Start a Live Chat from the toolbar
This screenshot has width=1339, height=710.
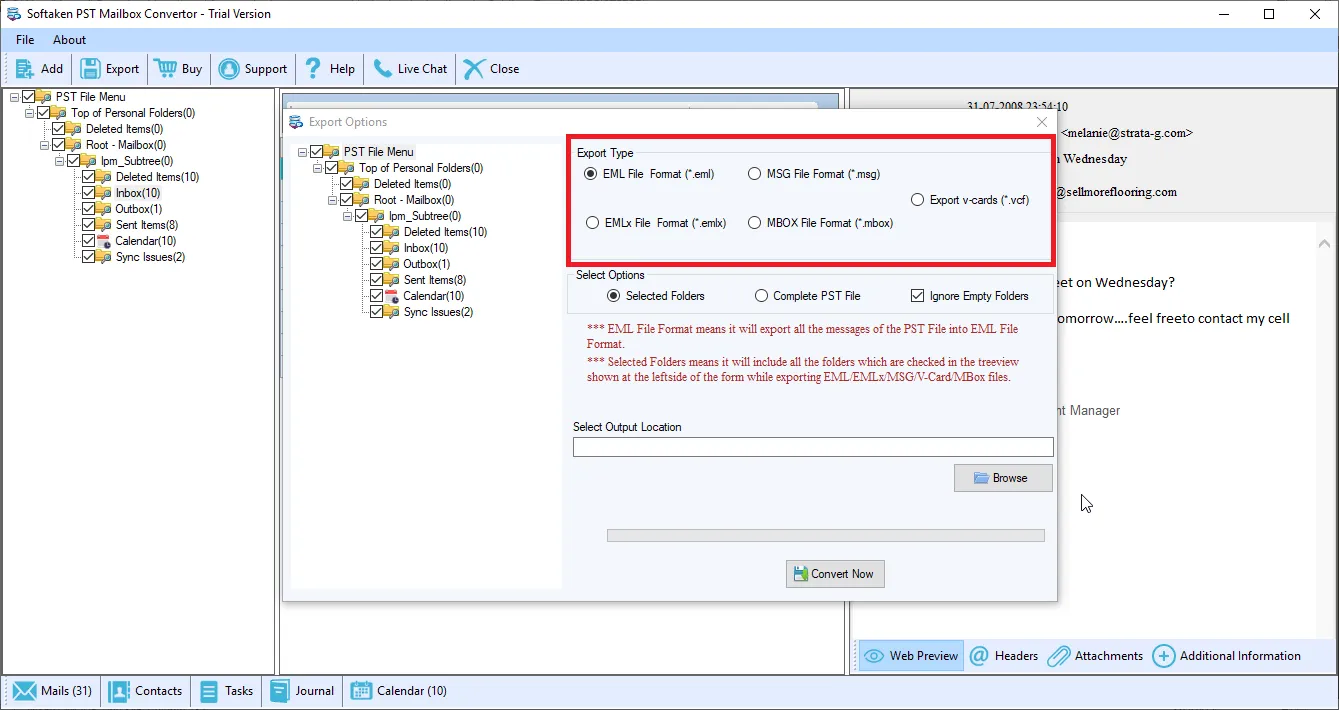[x=410, y=69]
